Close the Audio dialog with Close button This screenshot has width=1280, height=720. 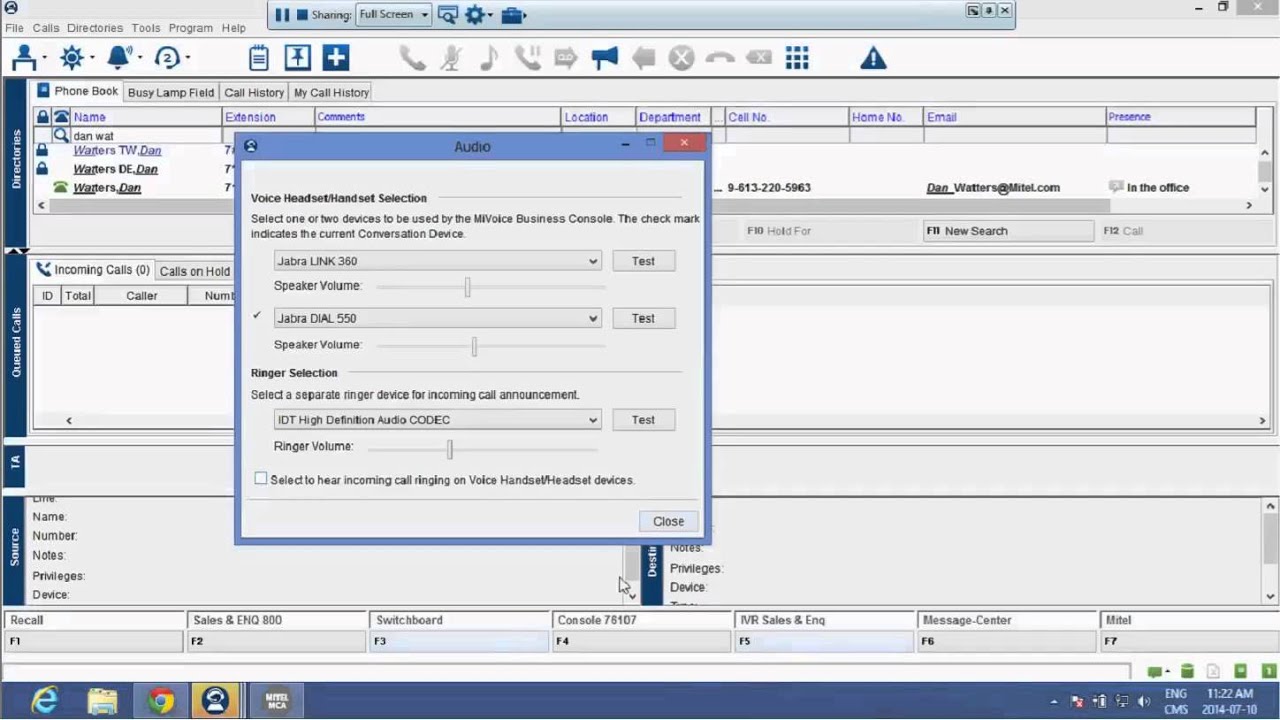(x=668, y=521)
